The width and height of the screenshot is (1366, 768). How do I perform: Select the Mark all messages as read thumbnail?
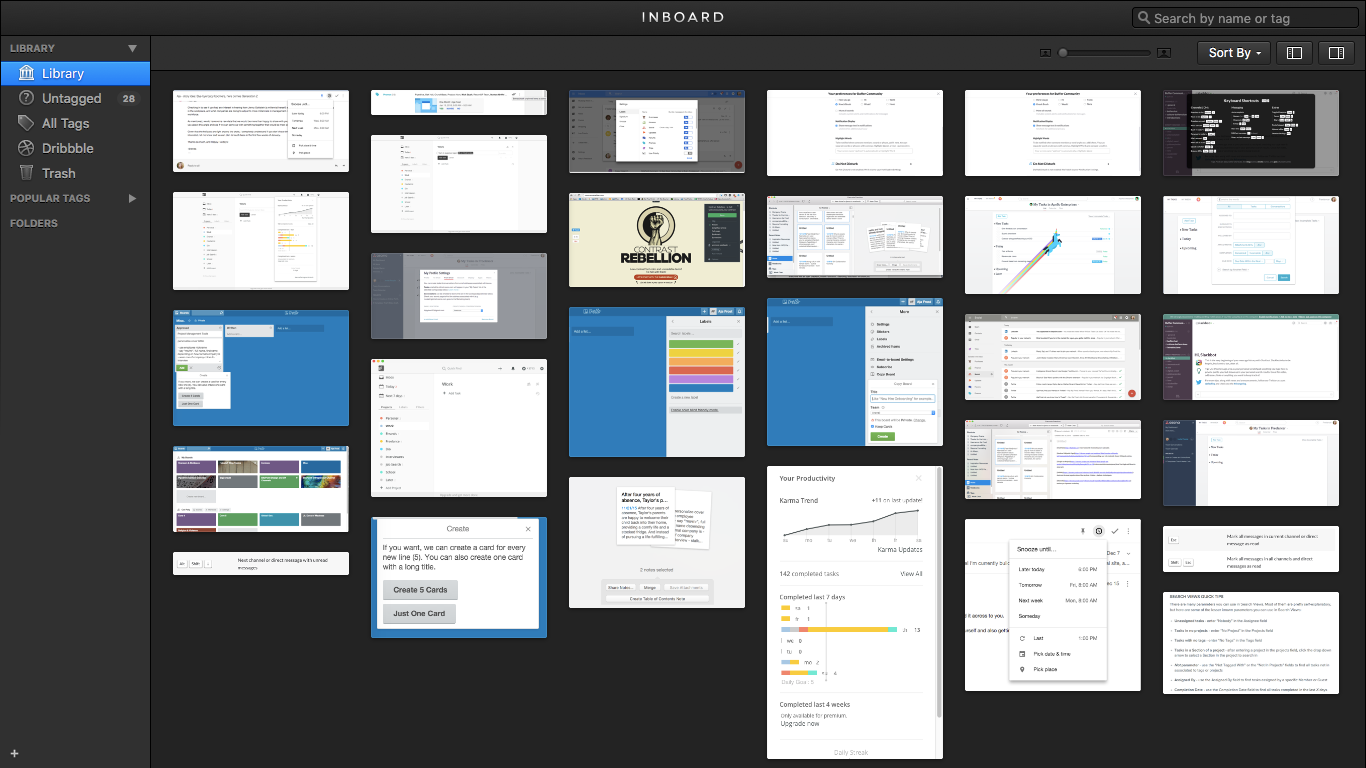click(x=1251, y=549)
